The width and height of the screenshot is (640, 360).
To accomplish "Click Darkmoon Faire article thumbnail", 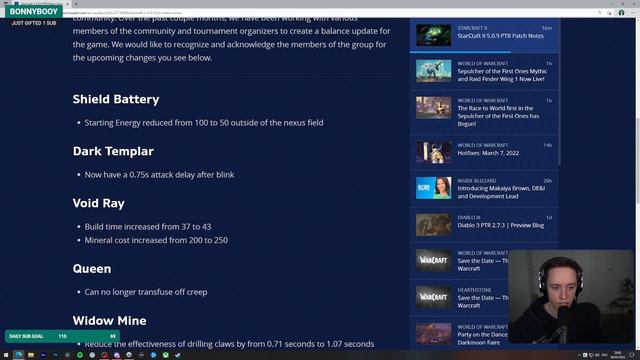I will tap(433, 334).
